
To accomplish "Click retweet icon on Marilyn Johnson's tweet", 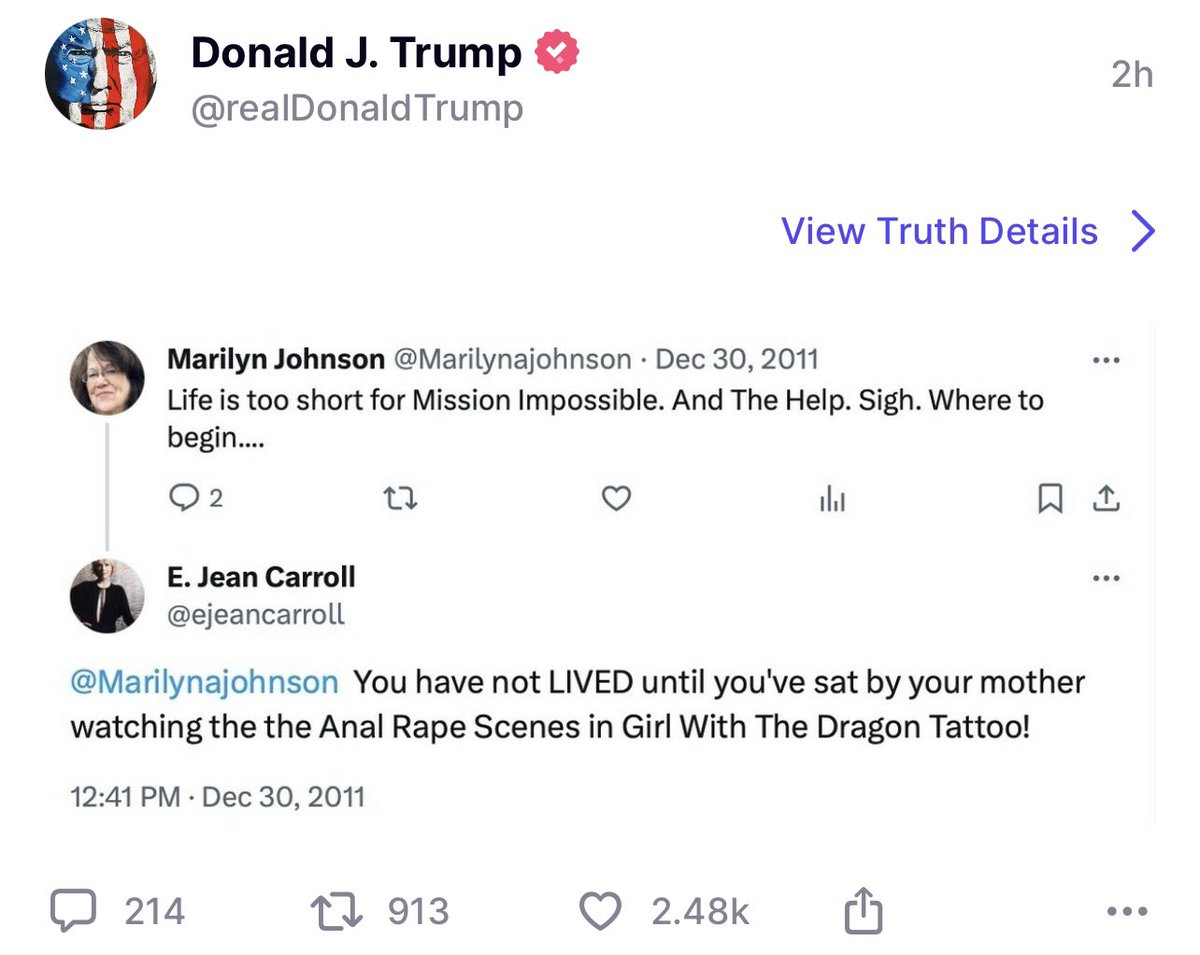I will 400,497.
